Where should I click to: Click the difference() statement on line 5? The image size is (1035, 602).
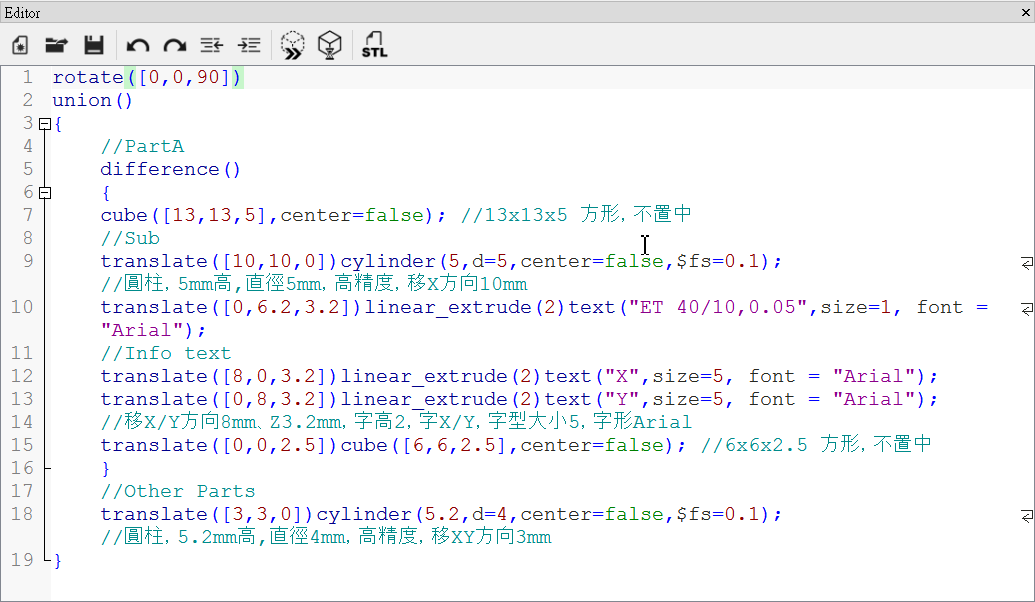[170, 170]
